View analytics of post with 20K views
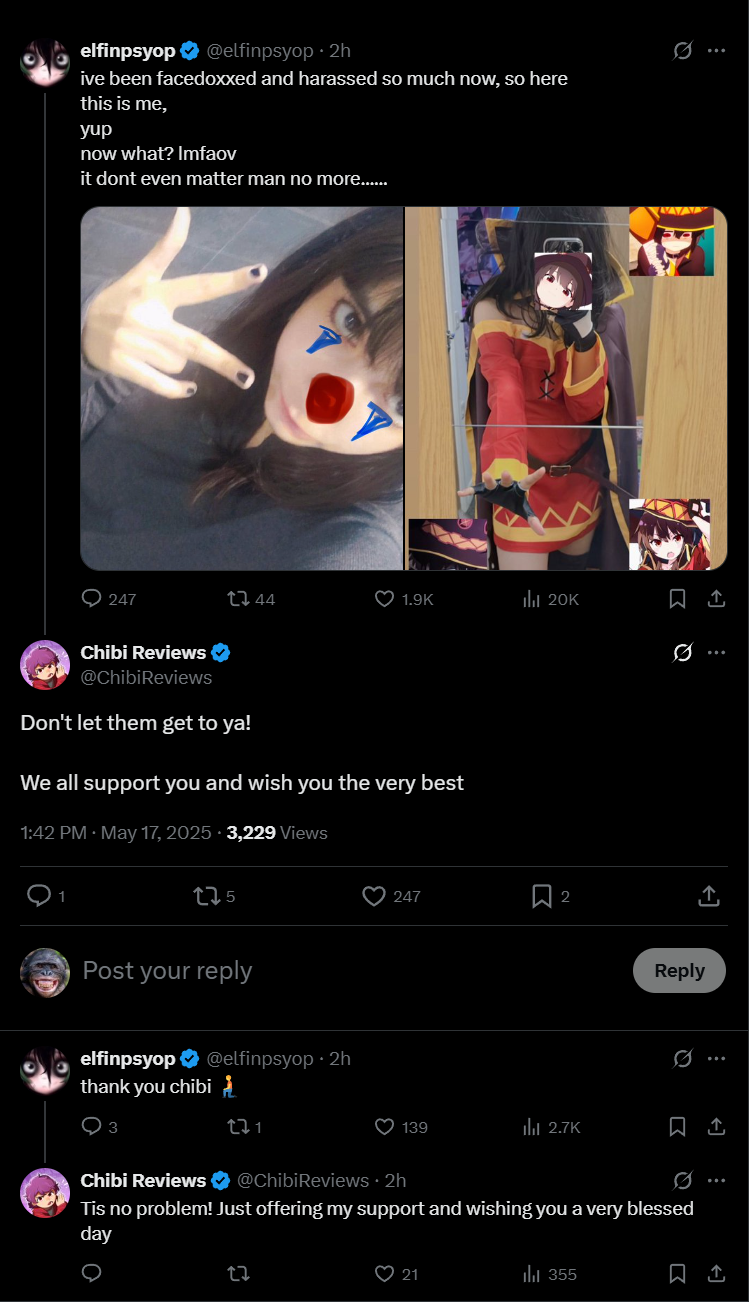The image size is (749, 1302). pos(532,599)
